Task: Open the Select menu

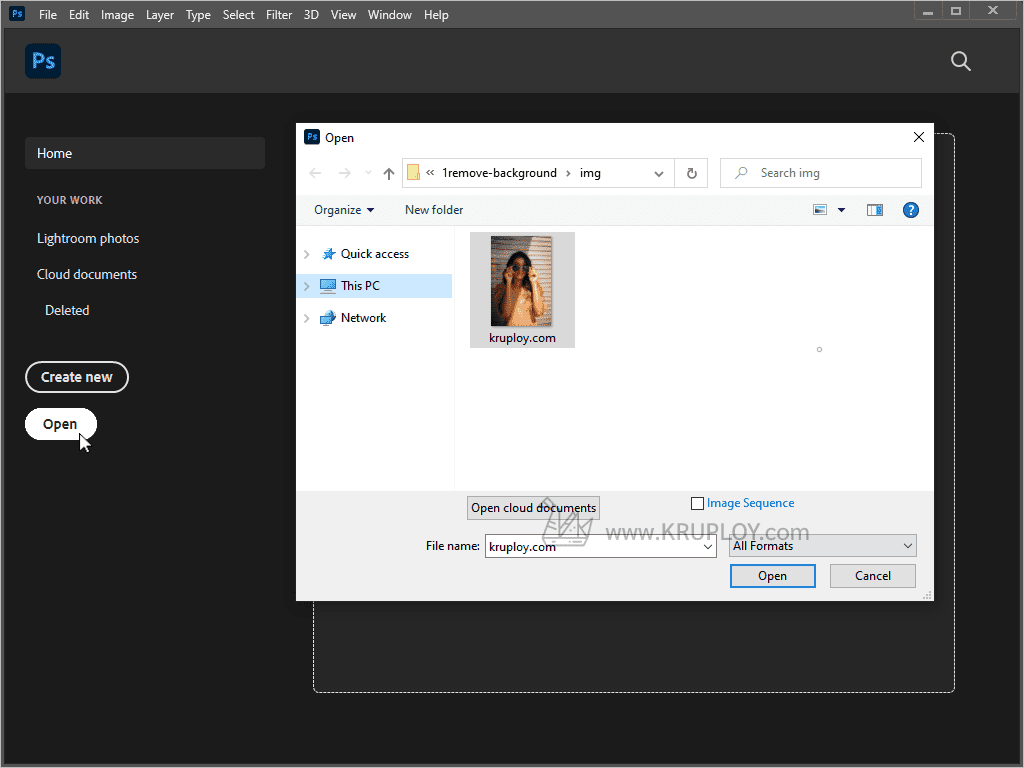Action: tap(238, 14)
